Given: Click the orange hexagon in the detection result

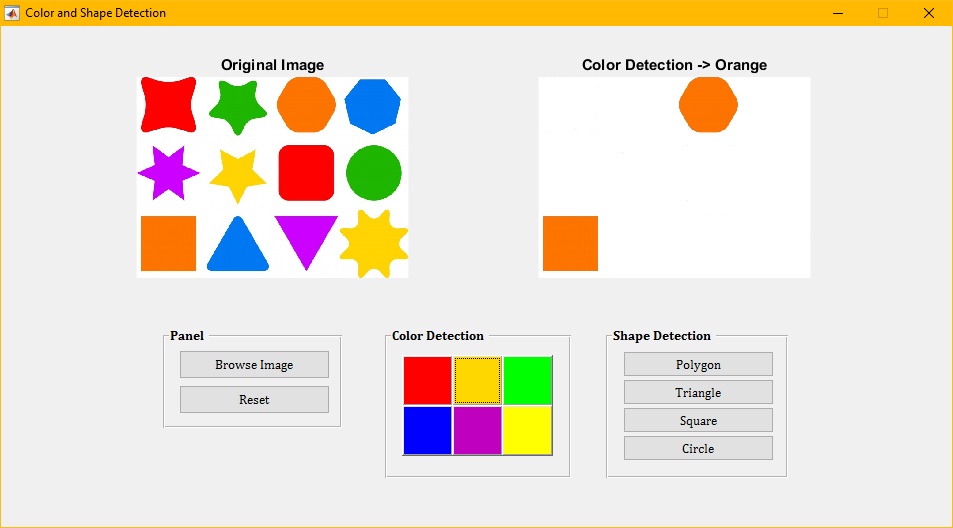Looking at the screenshot, I should tap(708, 104).
